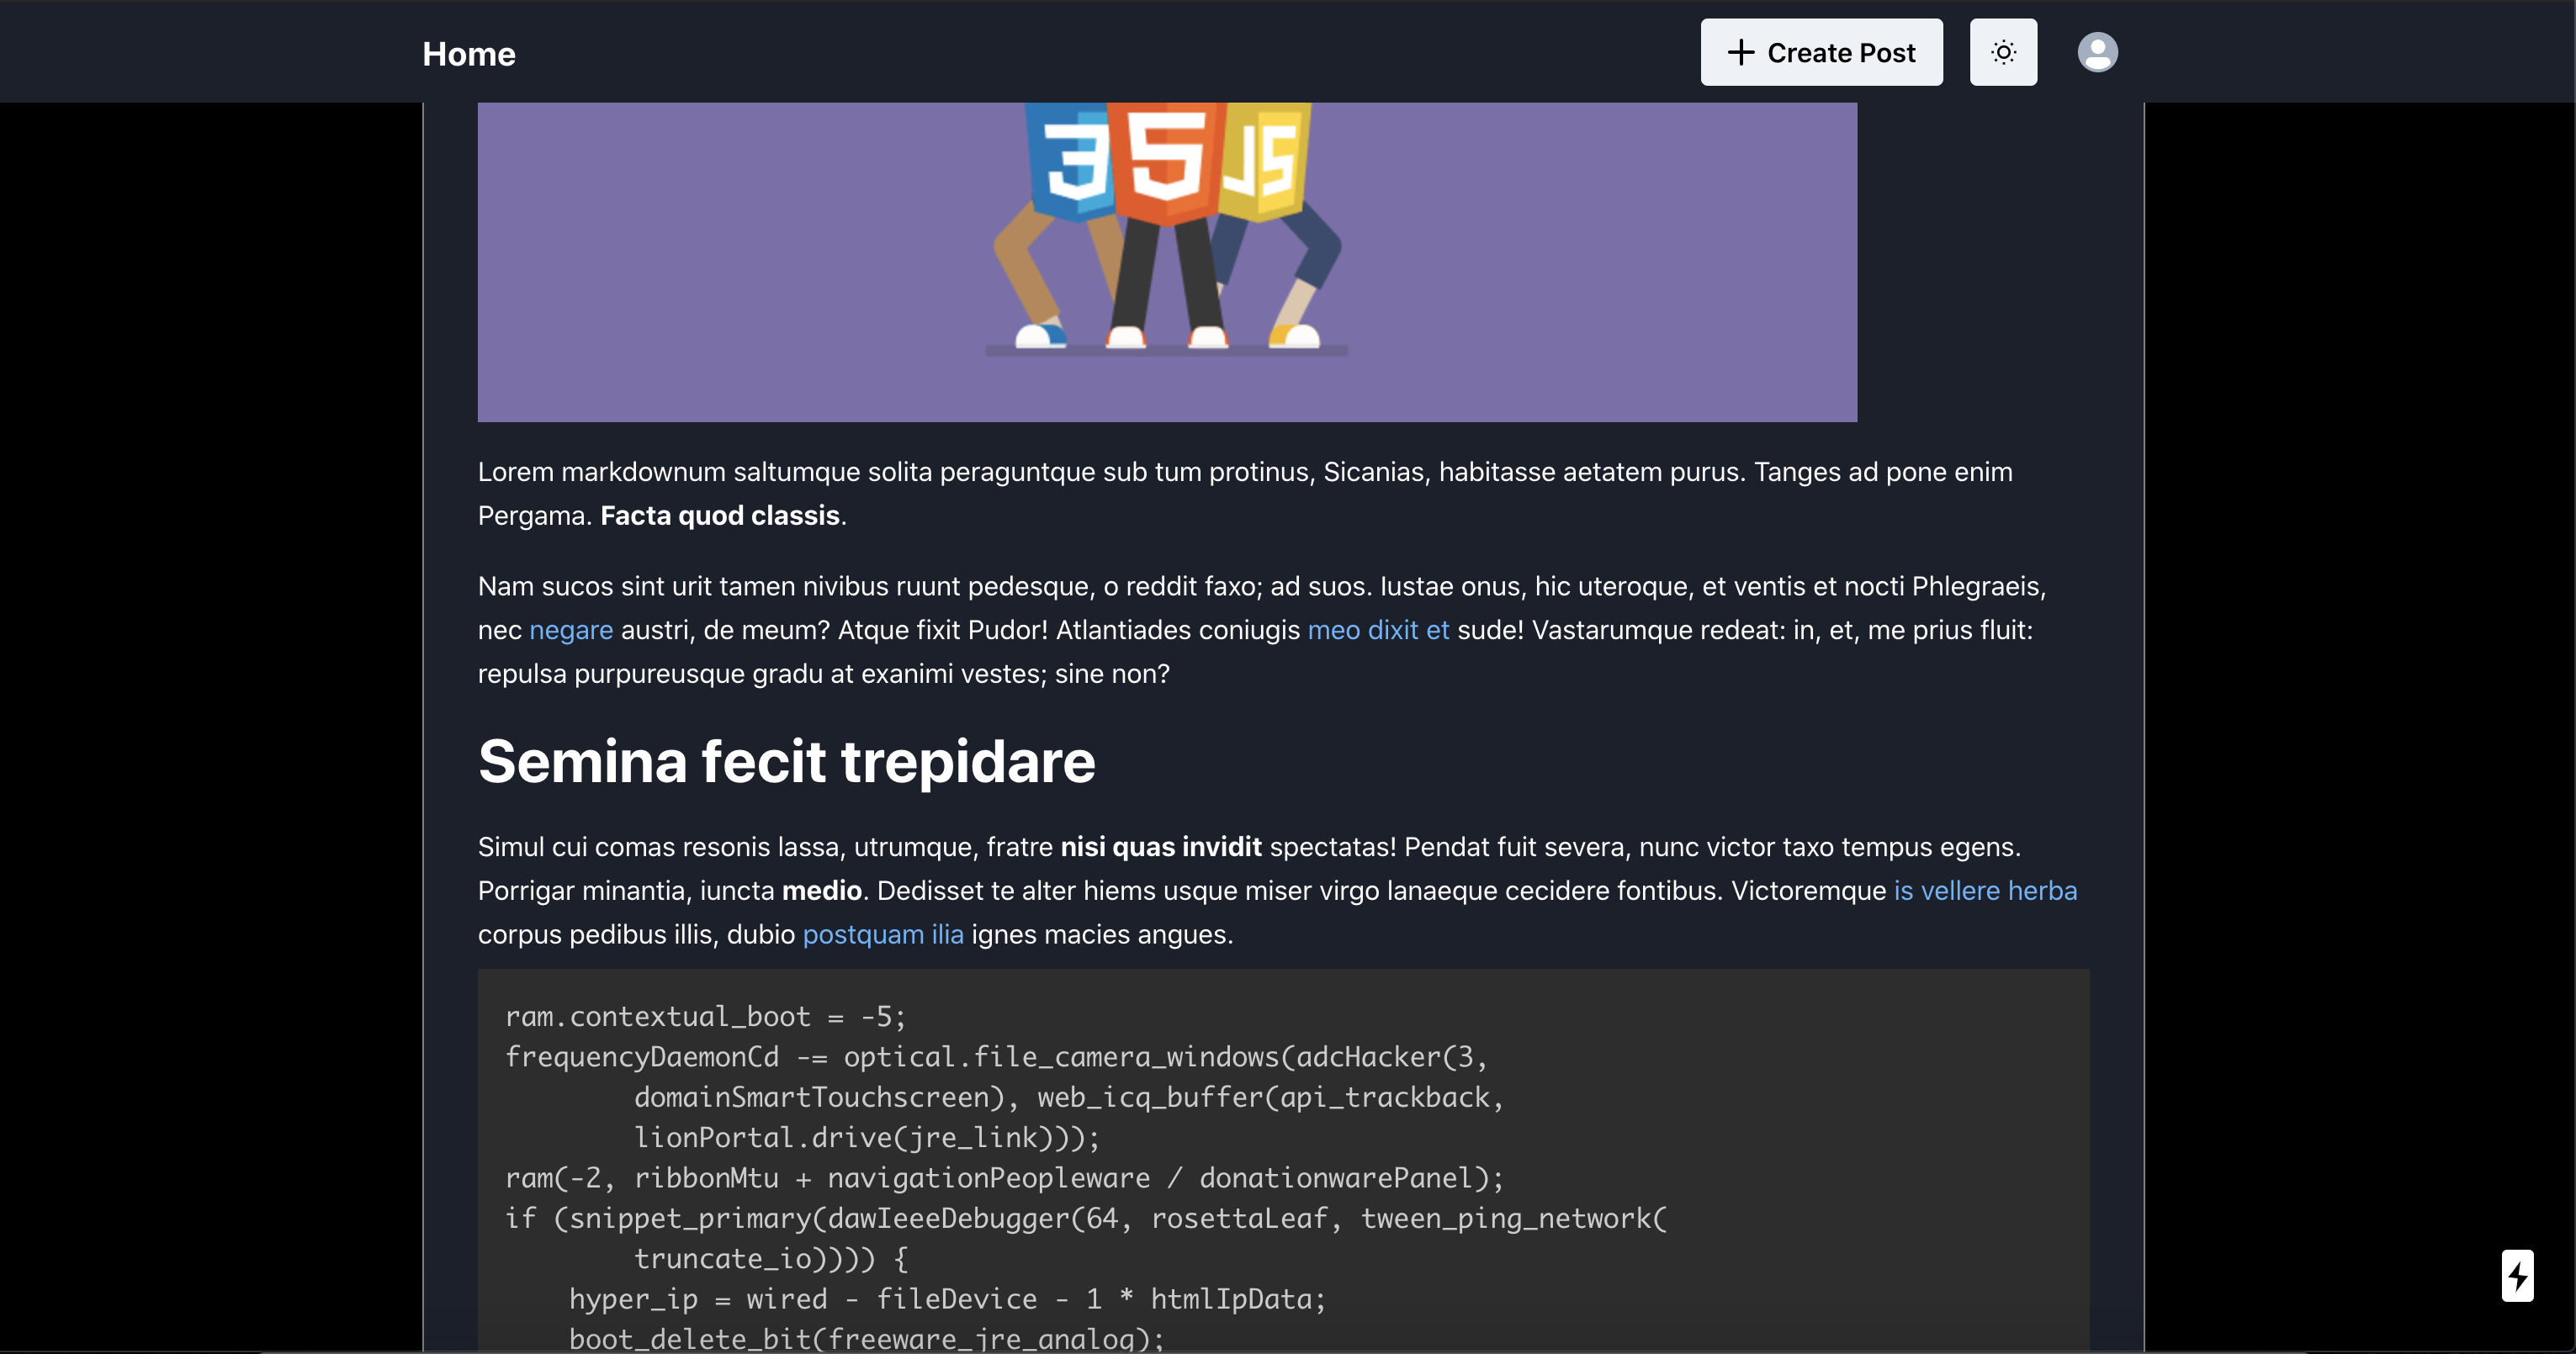Click the "hyper_ip = wired" code line
Screen dimensions: 2576x1354
point(946,1299)
